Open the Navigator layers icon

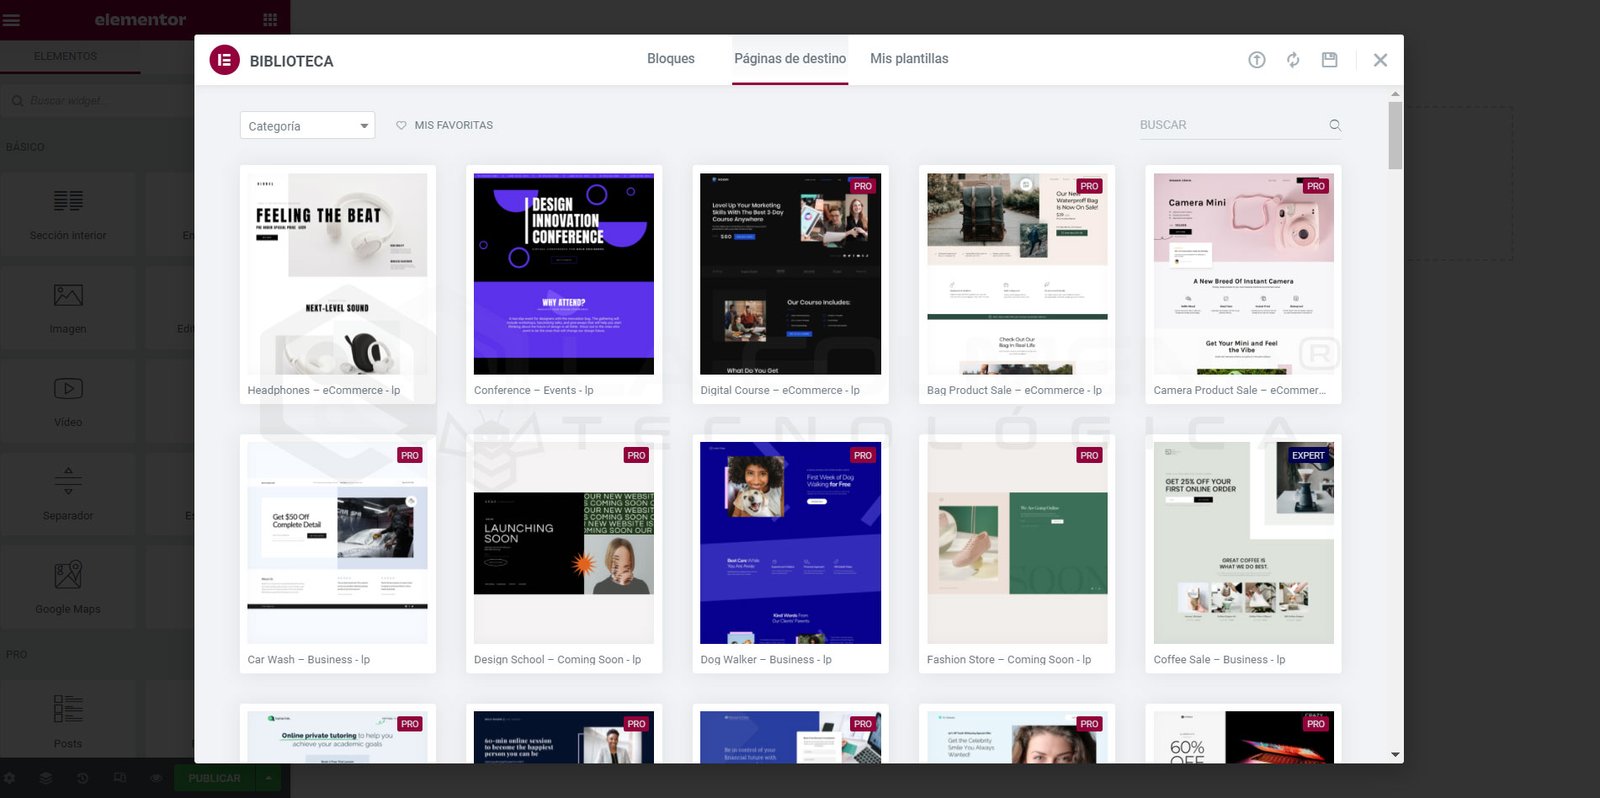click(x=46, y=778)
